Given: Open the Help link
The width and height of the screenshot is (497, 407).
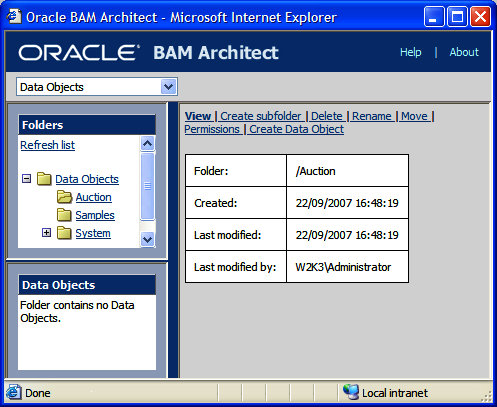Looking at the screenshot, I should point(411,52).
